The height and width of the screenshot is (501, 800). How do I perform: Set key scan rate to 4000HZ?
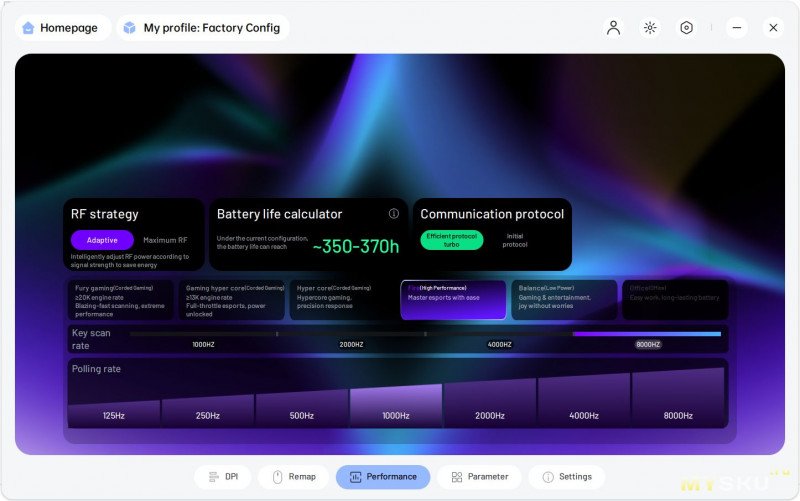click(499, 344)
